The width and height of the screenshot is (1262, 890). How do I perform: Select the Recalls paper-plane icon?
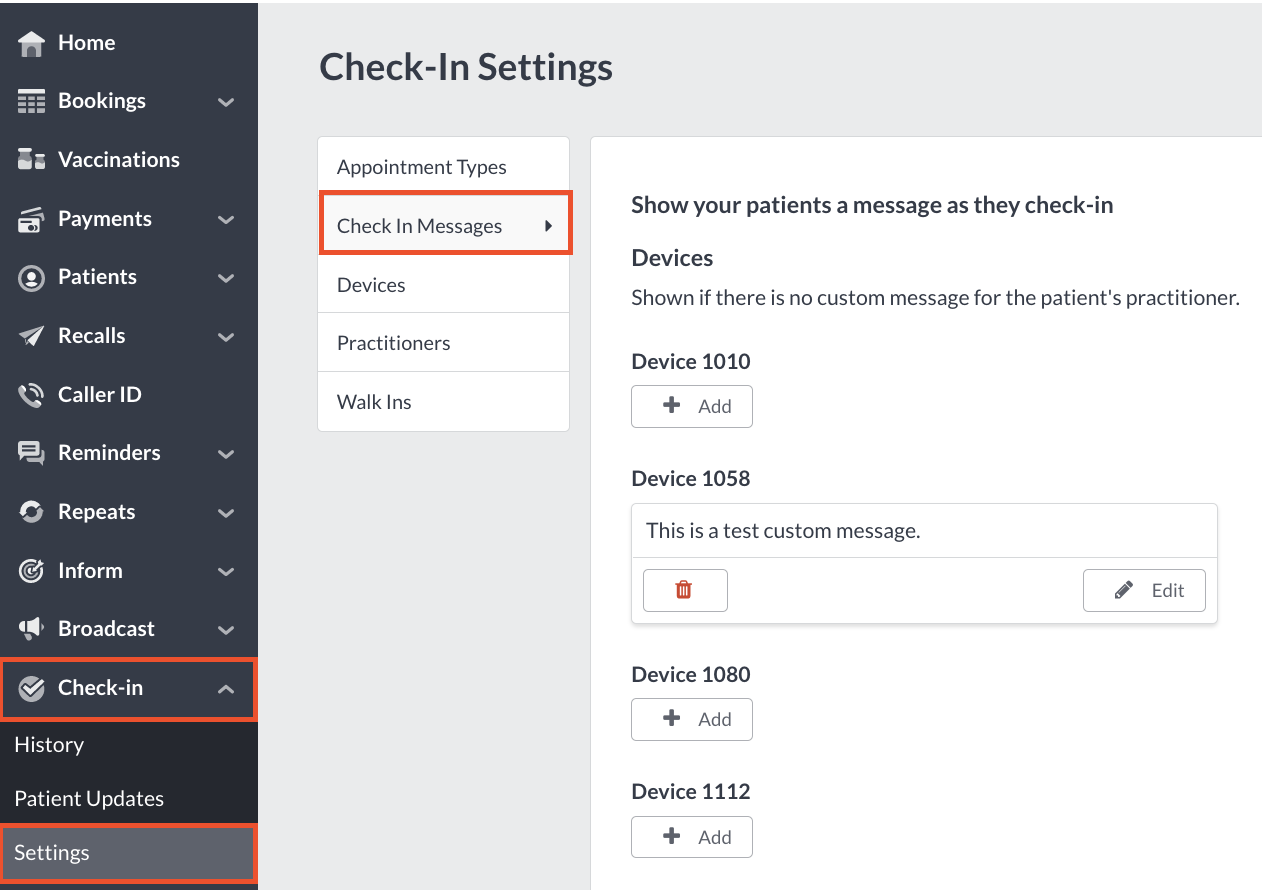click(31, 335)
